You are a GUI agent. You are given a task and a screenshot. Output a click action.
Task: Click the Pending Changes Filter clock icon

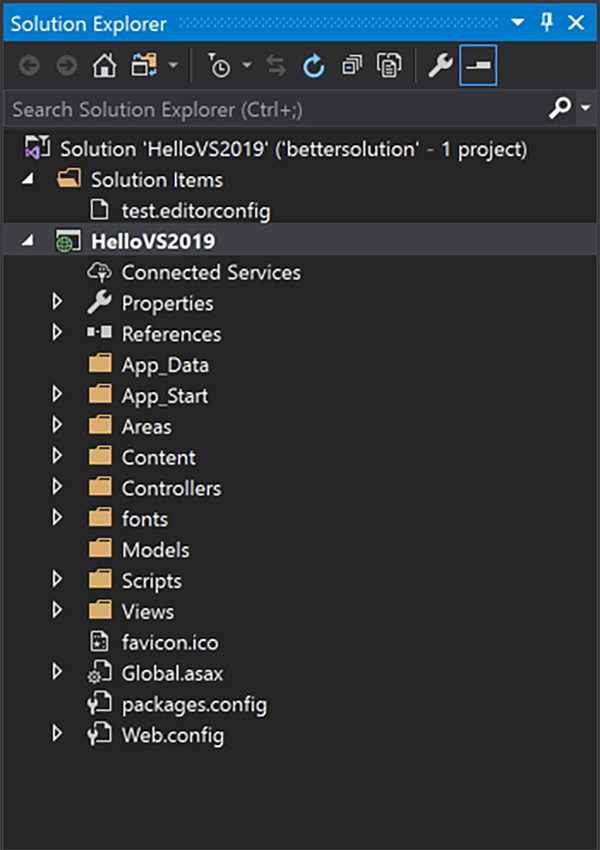tap(219, 66)
